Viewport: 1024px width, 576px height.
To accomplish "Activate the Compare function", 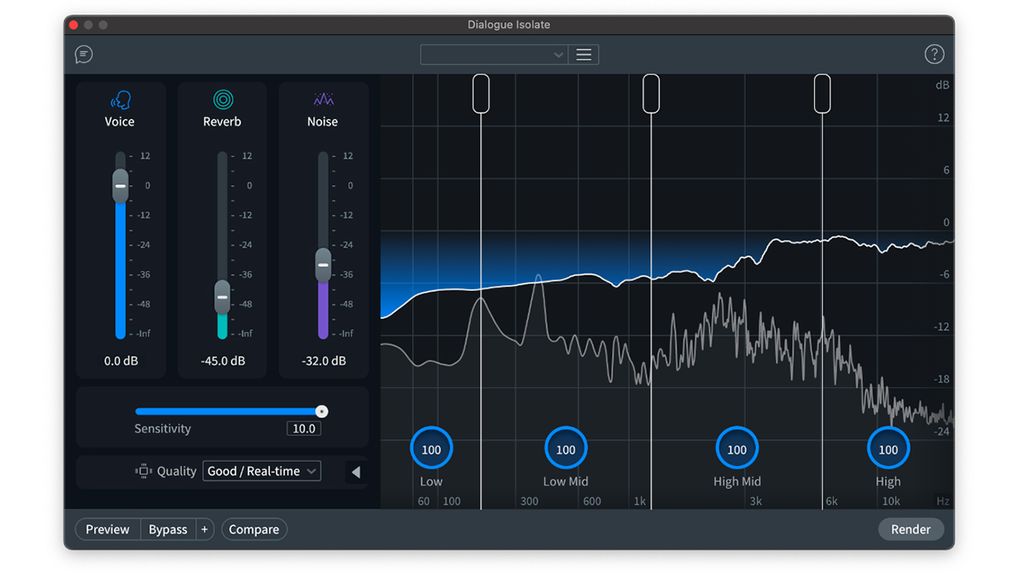I will tap(253, 529).
